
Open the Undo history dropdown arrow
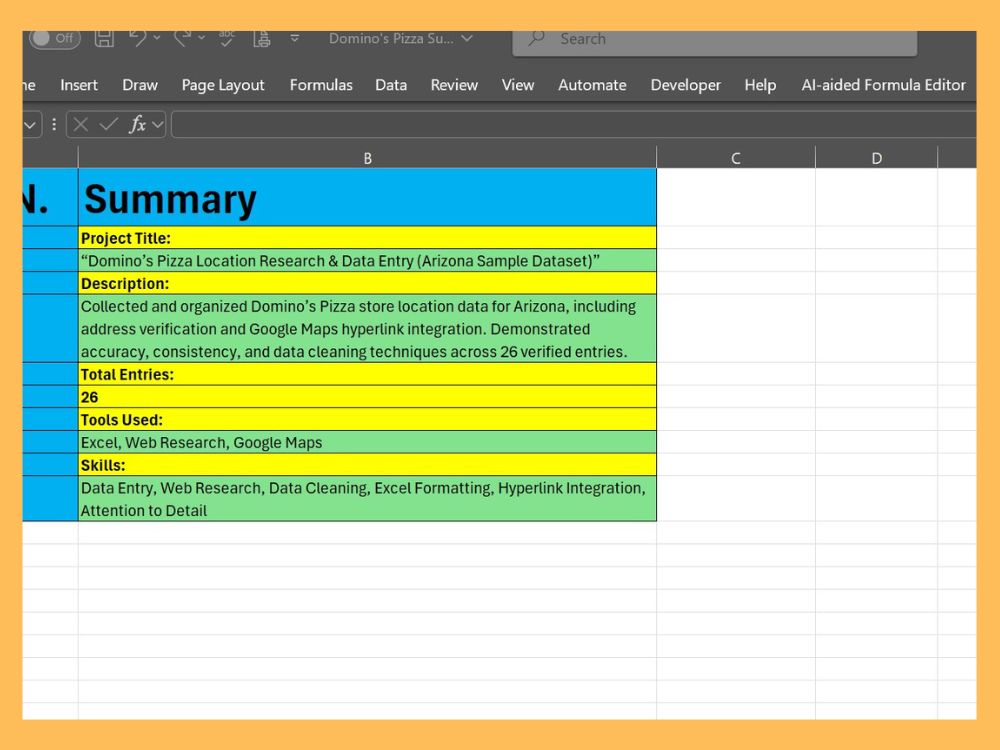157,38
